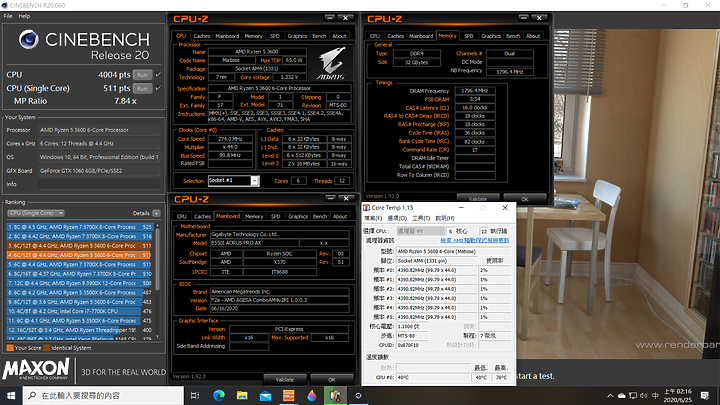The image size is (720, 405).
Task: Click the empty Info field in Cinebench
Action: (x=99, y=184)
